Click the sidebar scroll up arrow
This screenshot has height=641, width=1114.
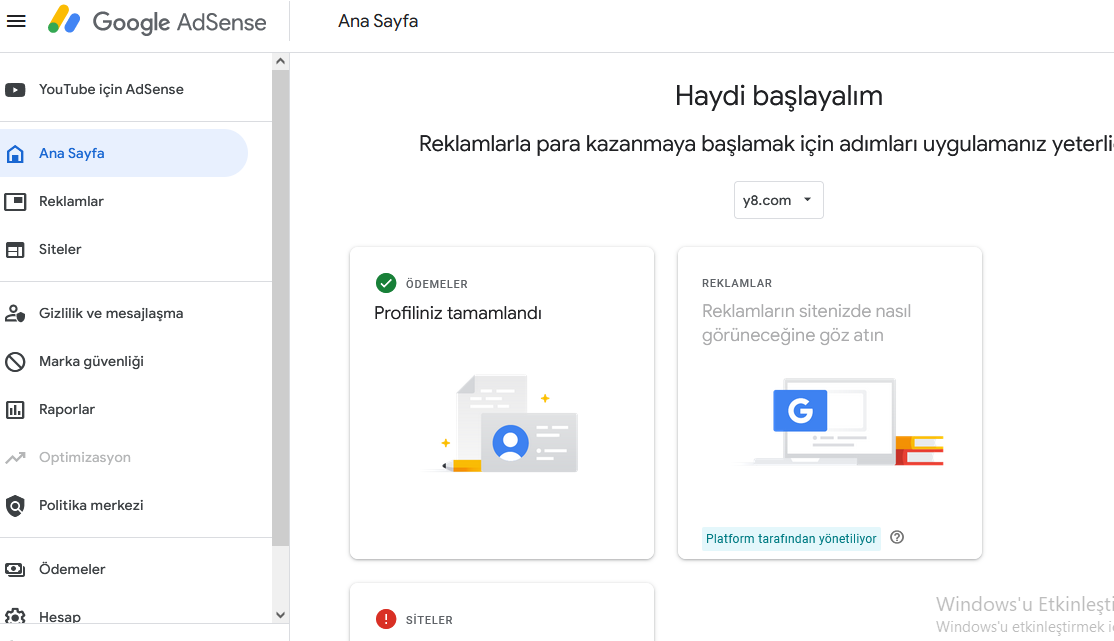point(281,61)
